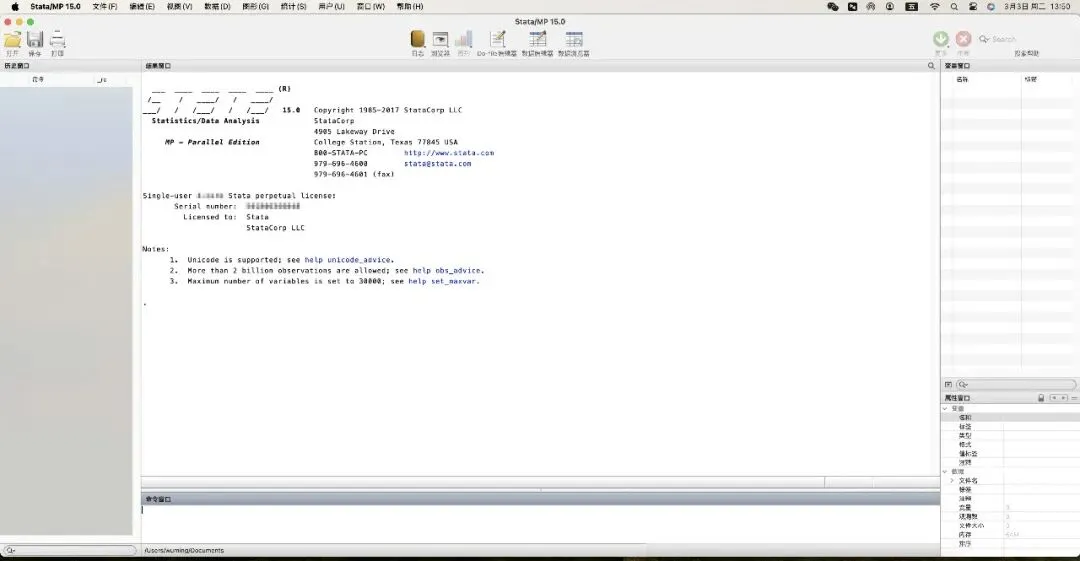
Task: Select the 名称 row in Properties
Action: [x=1010, y=418]
